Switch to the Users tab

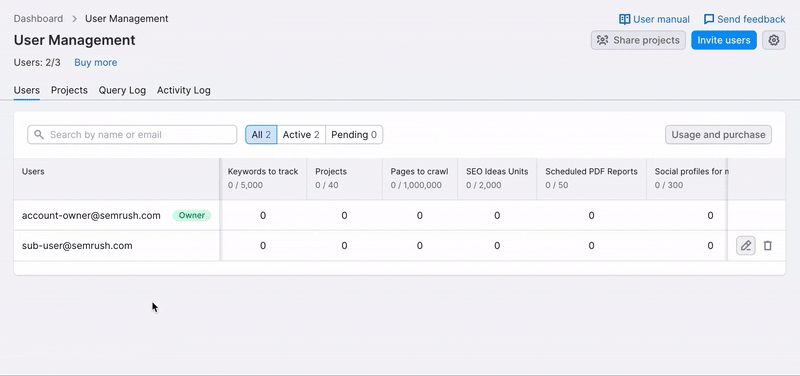(x=27, y=90)
